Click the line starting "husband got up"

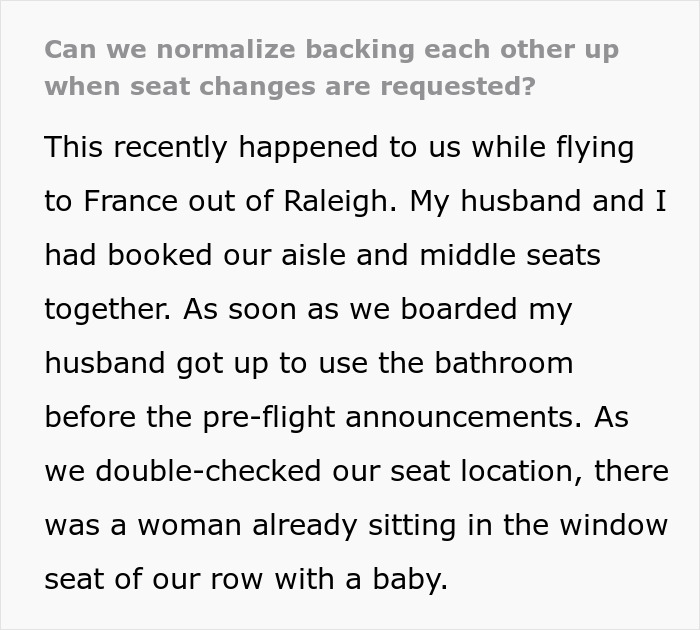[309, 363]
